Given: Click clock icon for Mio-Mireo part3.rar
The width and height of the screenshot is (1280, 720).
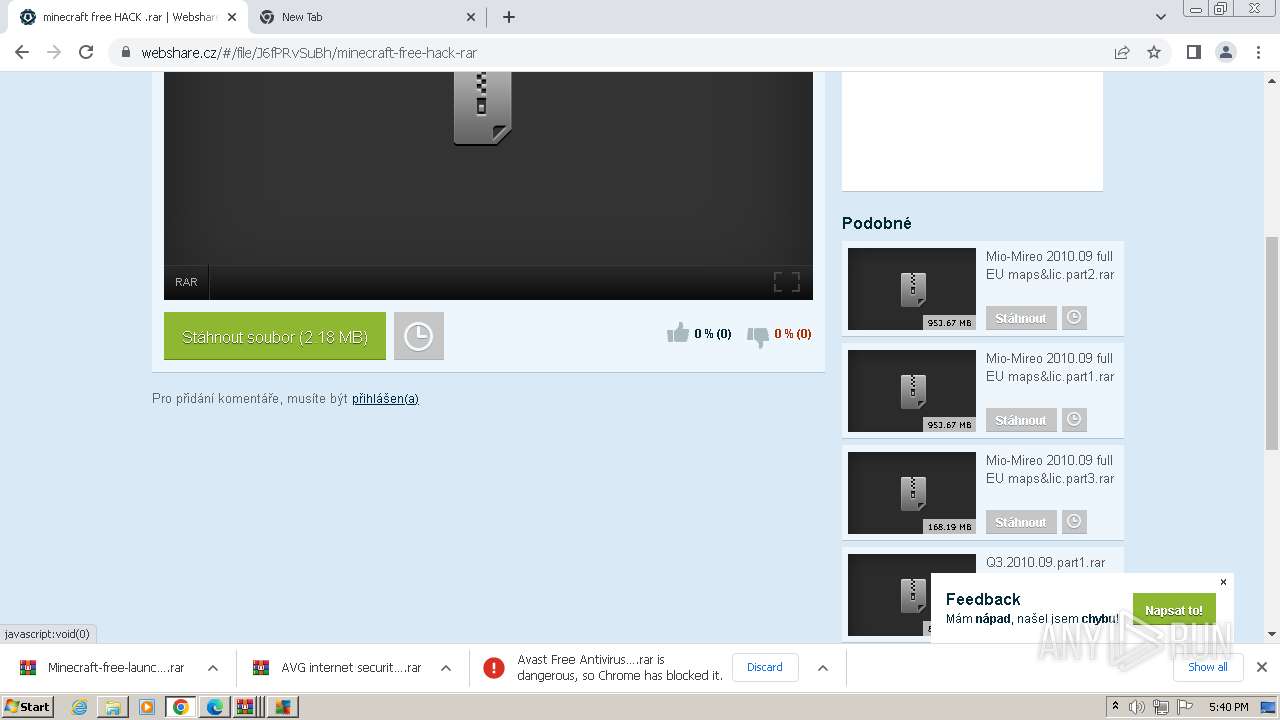Looking at the screenshot, I should coord(1074,522).
